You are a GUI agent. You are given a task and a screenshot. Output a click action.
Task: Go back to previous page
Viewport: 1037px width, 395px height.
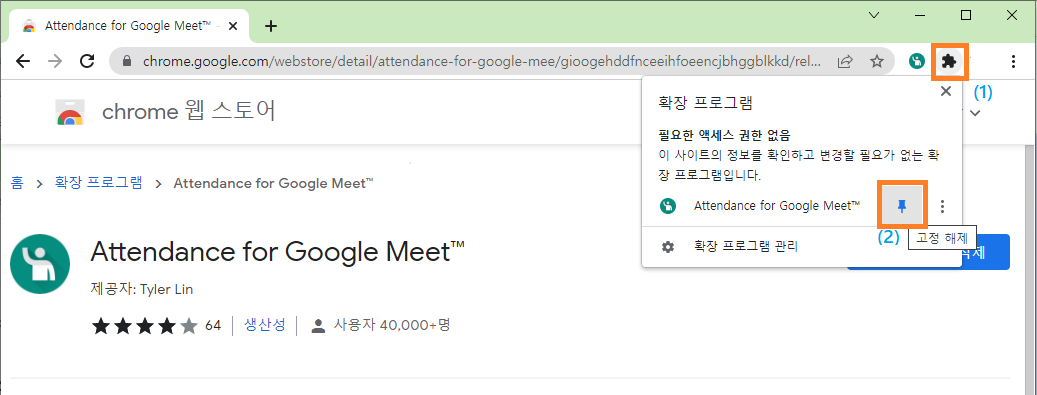(x=22, y=62)
